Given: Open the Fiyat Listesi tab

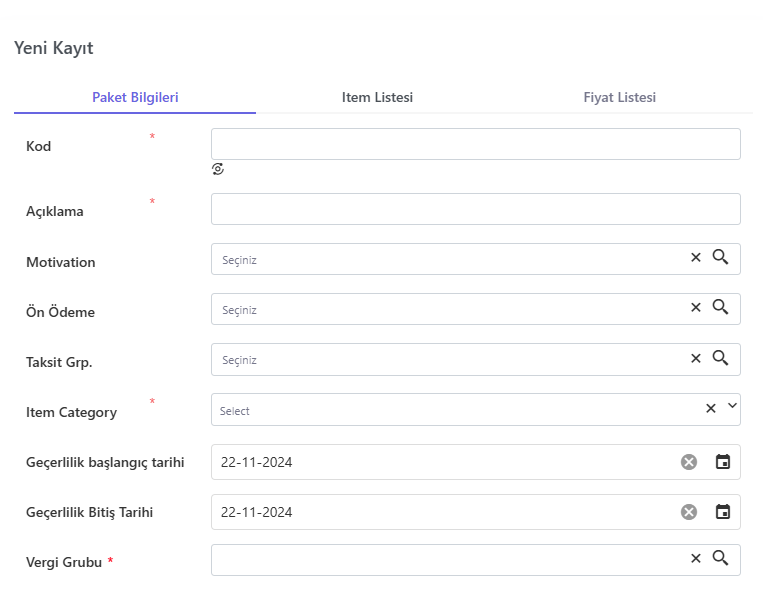Looking at the screenshot, I should point(619,97).
